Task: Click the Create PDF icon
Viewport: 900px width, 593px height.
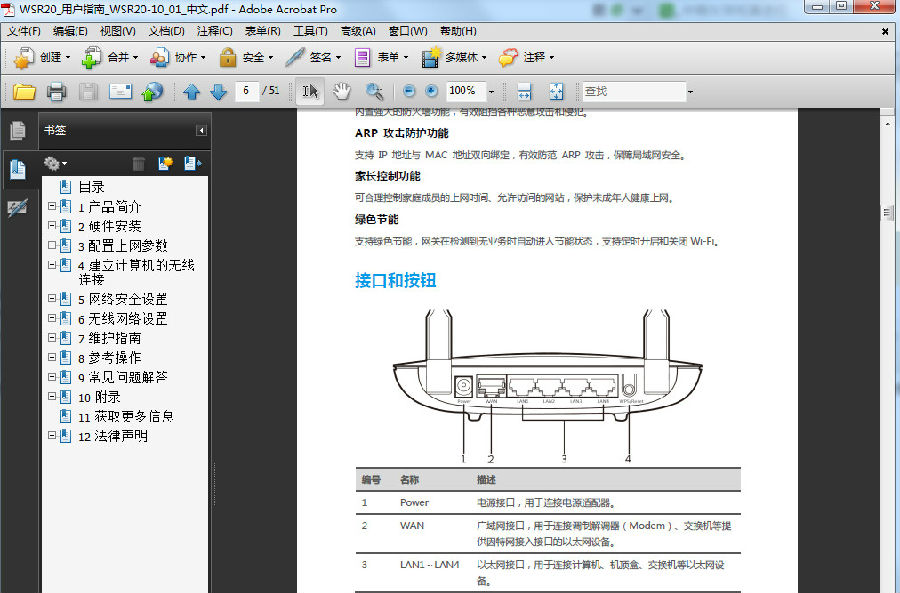Action: tap(24, 57)
